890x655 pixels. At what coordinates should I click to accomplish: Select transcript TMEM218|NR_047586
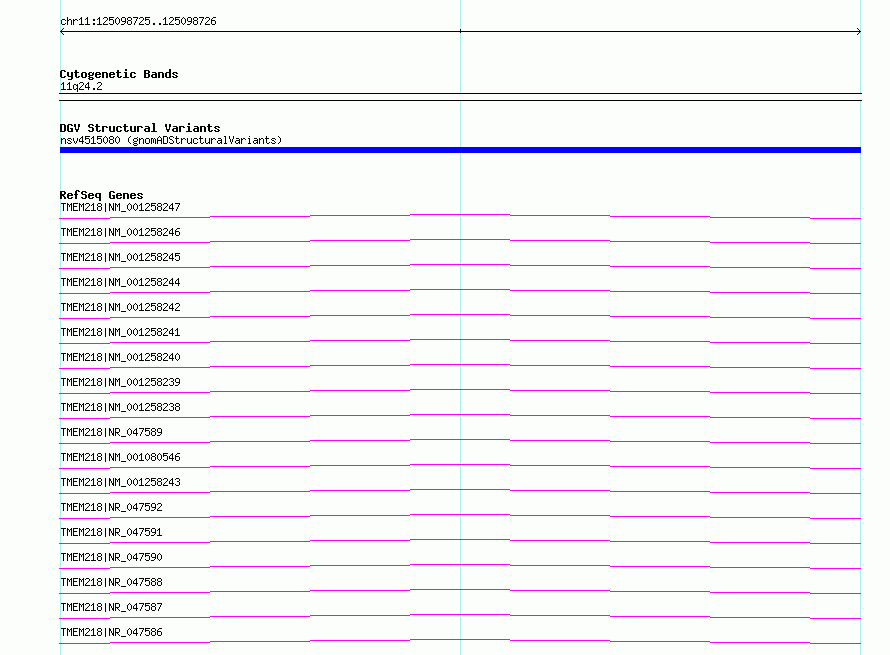point(111,632)
